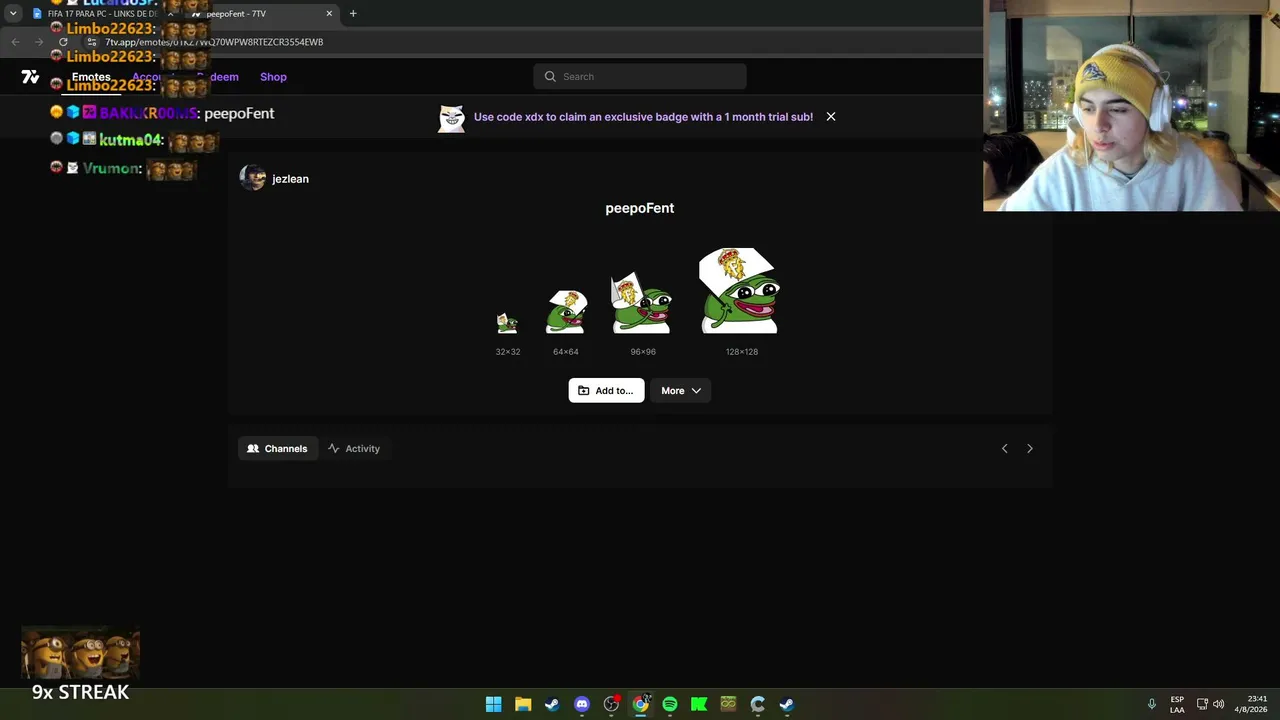Click the microphone tray icon

click(1152, 704)
